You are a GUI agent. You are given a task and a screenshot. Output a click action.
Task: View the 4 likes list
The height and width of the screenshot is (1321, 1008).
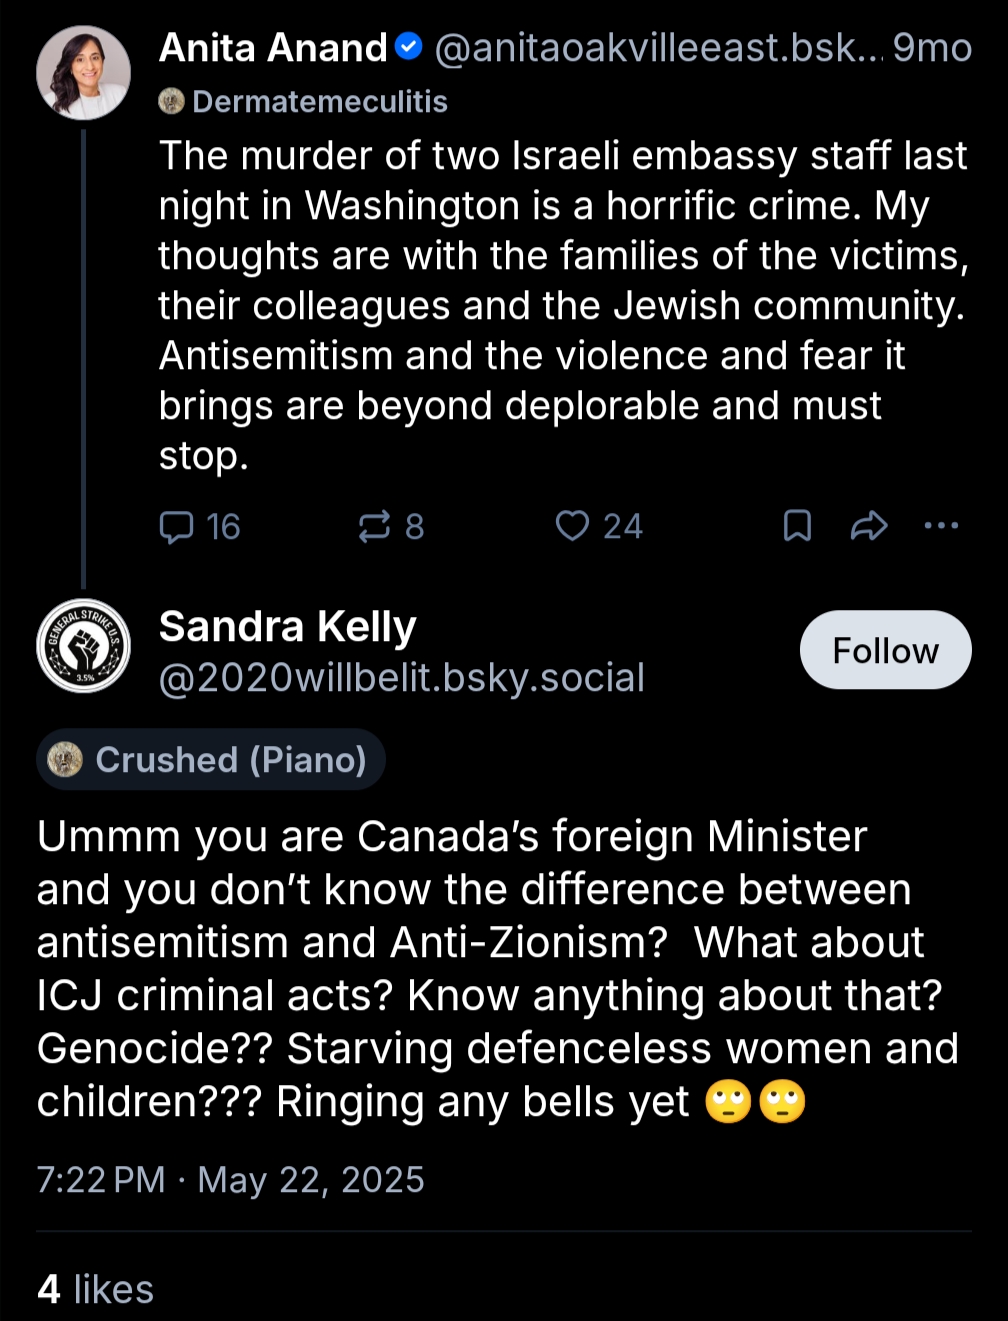[95, 1289]
